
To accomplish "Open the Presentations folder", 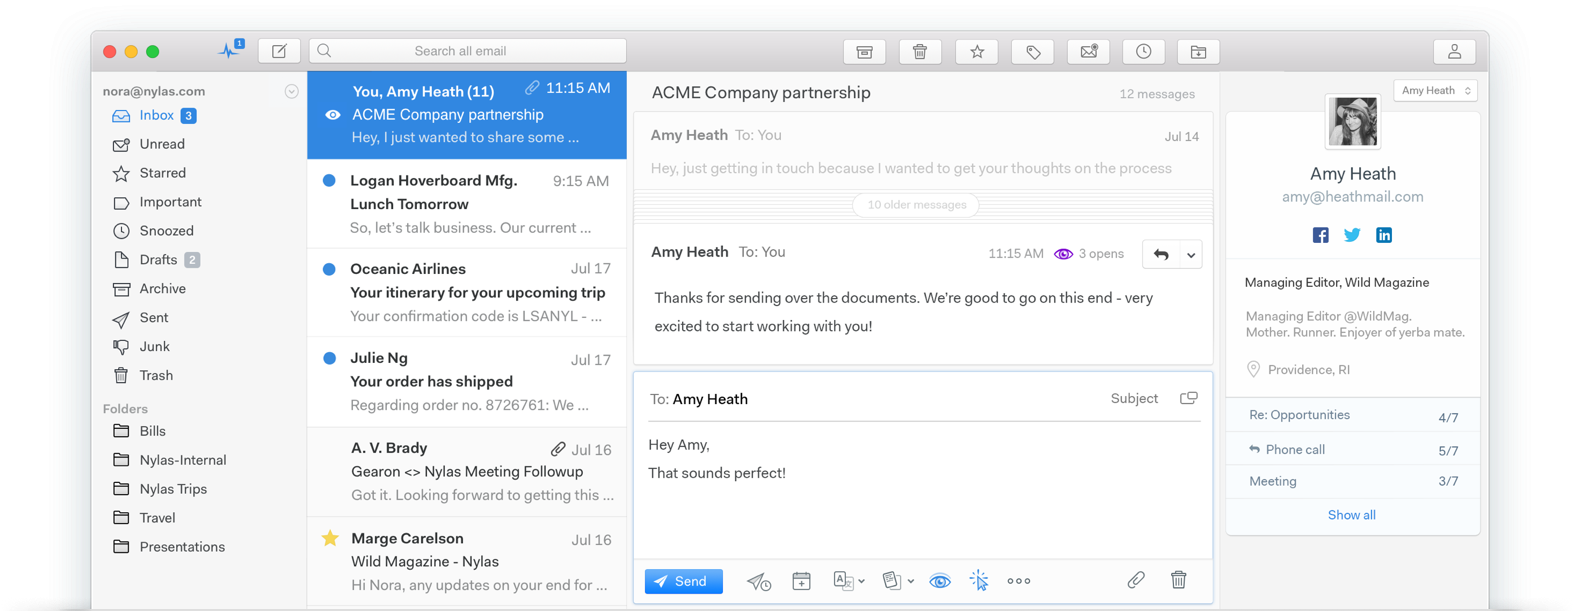I will coord(170,547).
